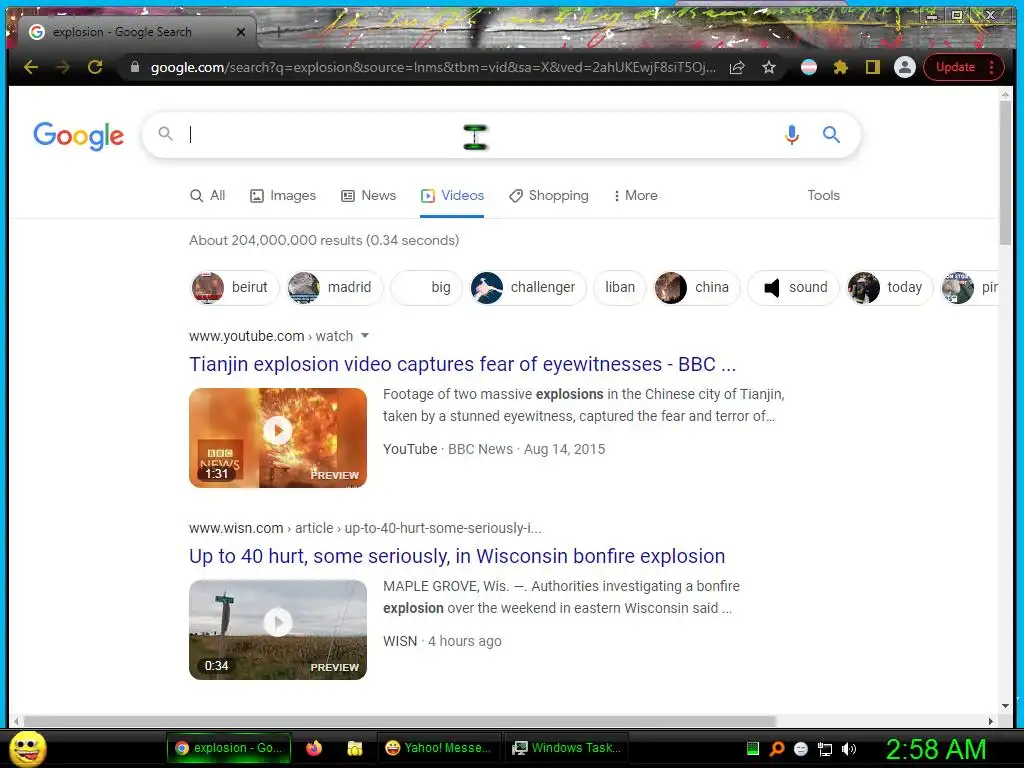Filter results by the today chip
1024x768 pixels.
pos(890,287)
